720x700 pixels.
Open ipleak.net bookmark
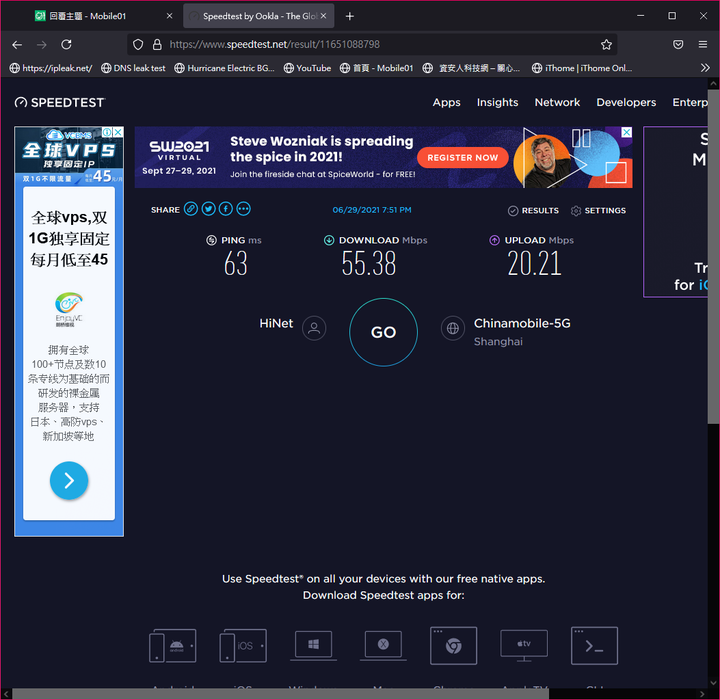51,68
